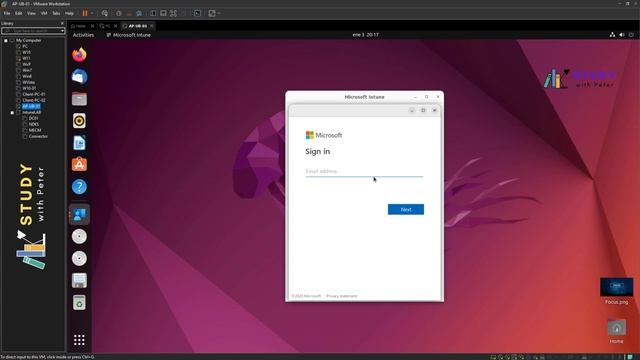Viewport: 640px width, 360px height.
Task: Select the PC virtual machine
Action: pyautogui.click(x=25, y=47)
